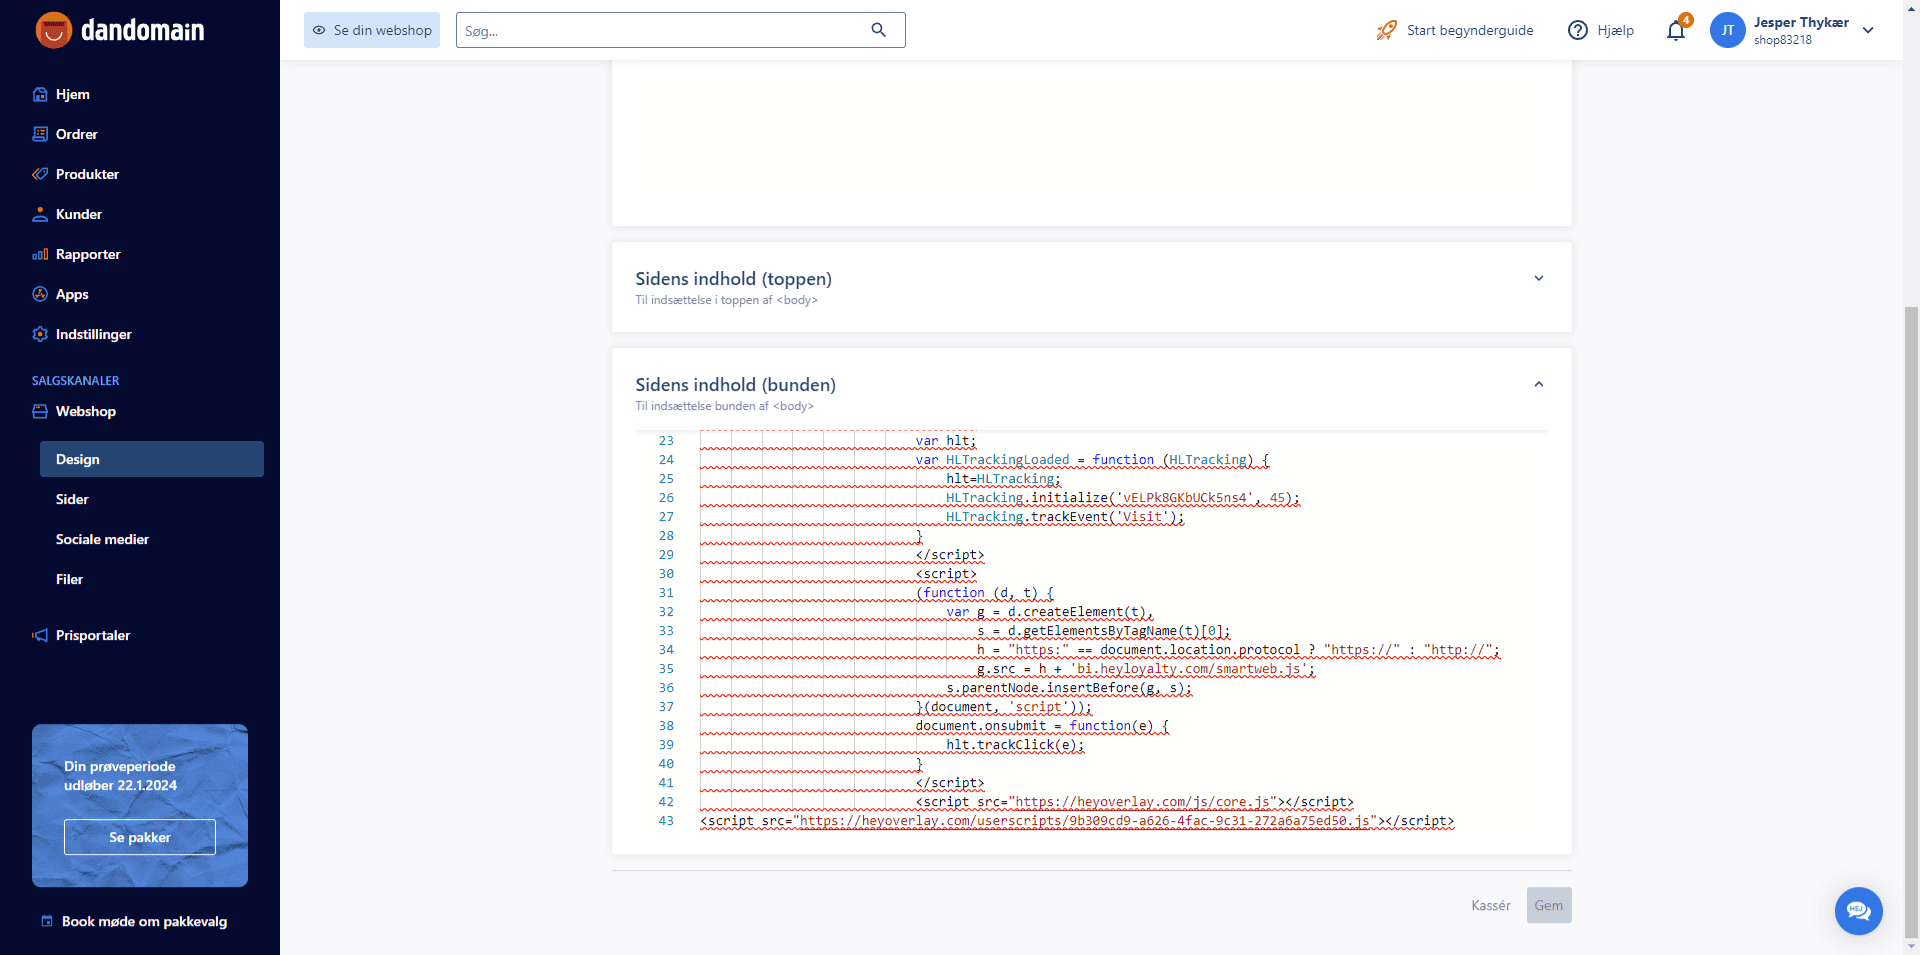
Task: Focus the Søg search input field
Action: click(660, 31)
